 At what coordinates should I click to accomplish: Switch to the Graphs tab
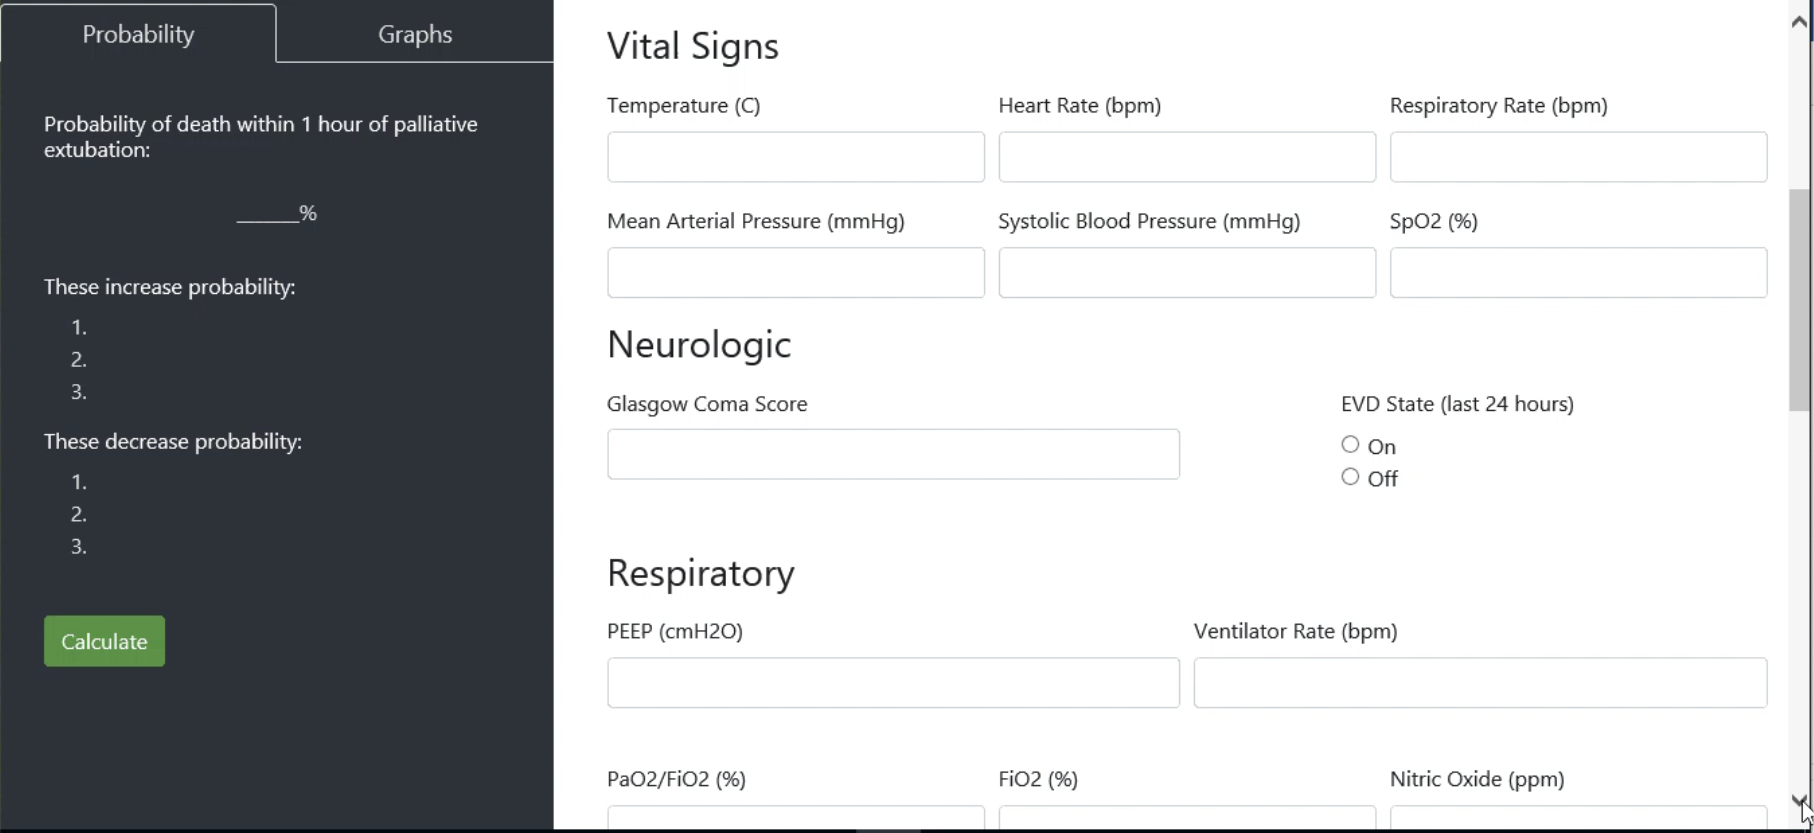click(415, 34)
